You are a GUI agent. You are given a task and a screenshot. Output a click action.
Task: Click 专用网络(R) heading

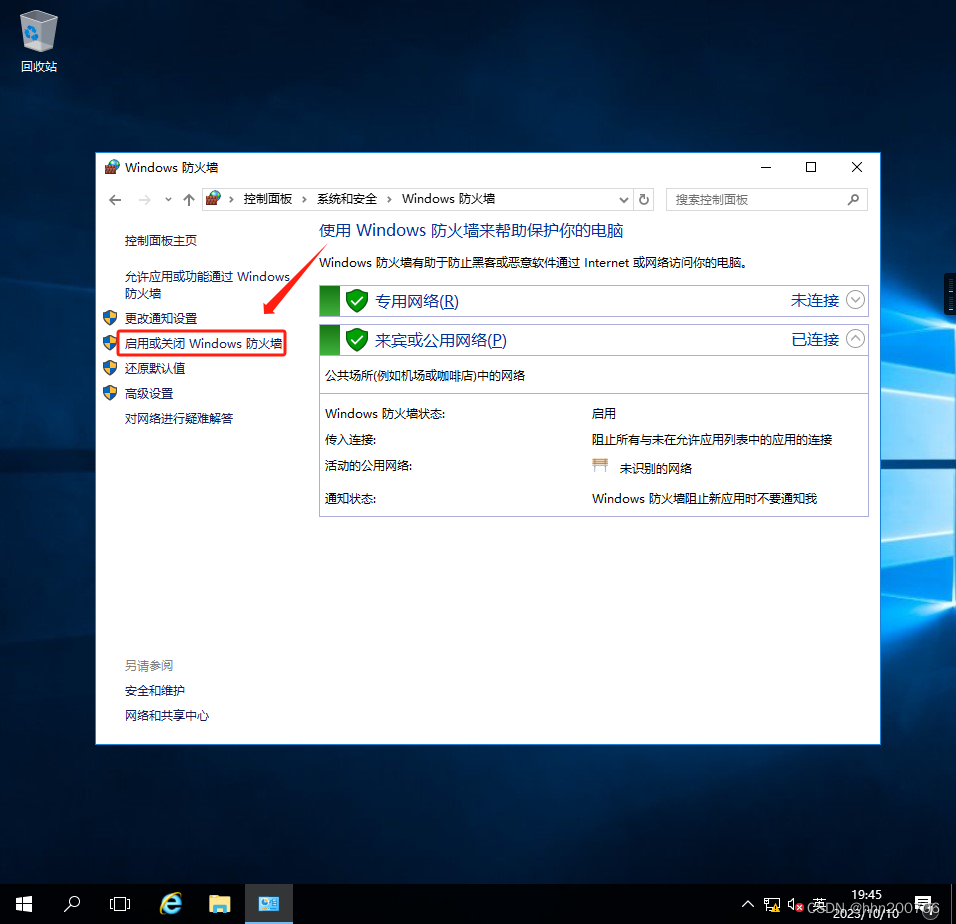click(417, 301)
